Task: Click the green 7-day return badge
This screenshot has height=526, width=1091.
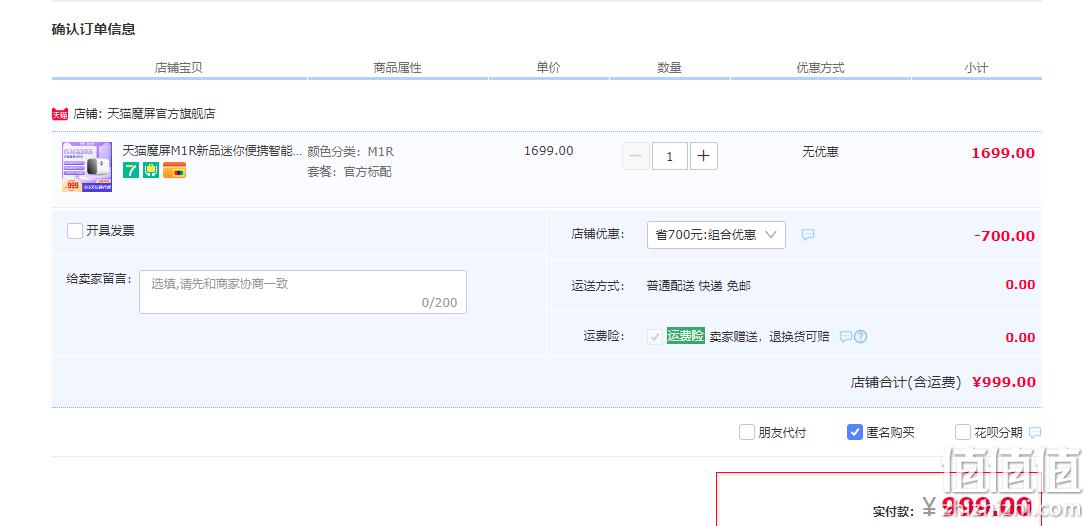Action: [x=131, y=170]
